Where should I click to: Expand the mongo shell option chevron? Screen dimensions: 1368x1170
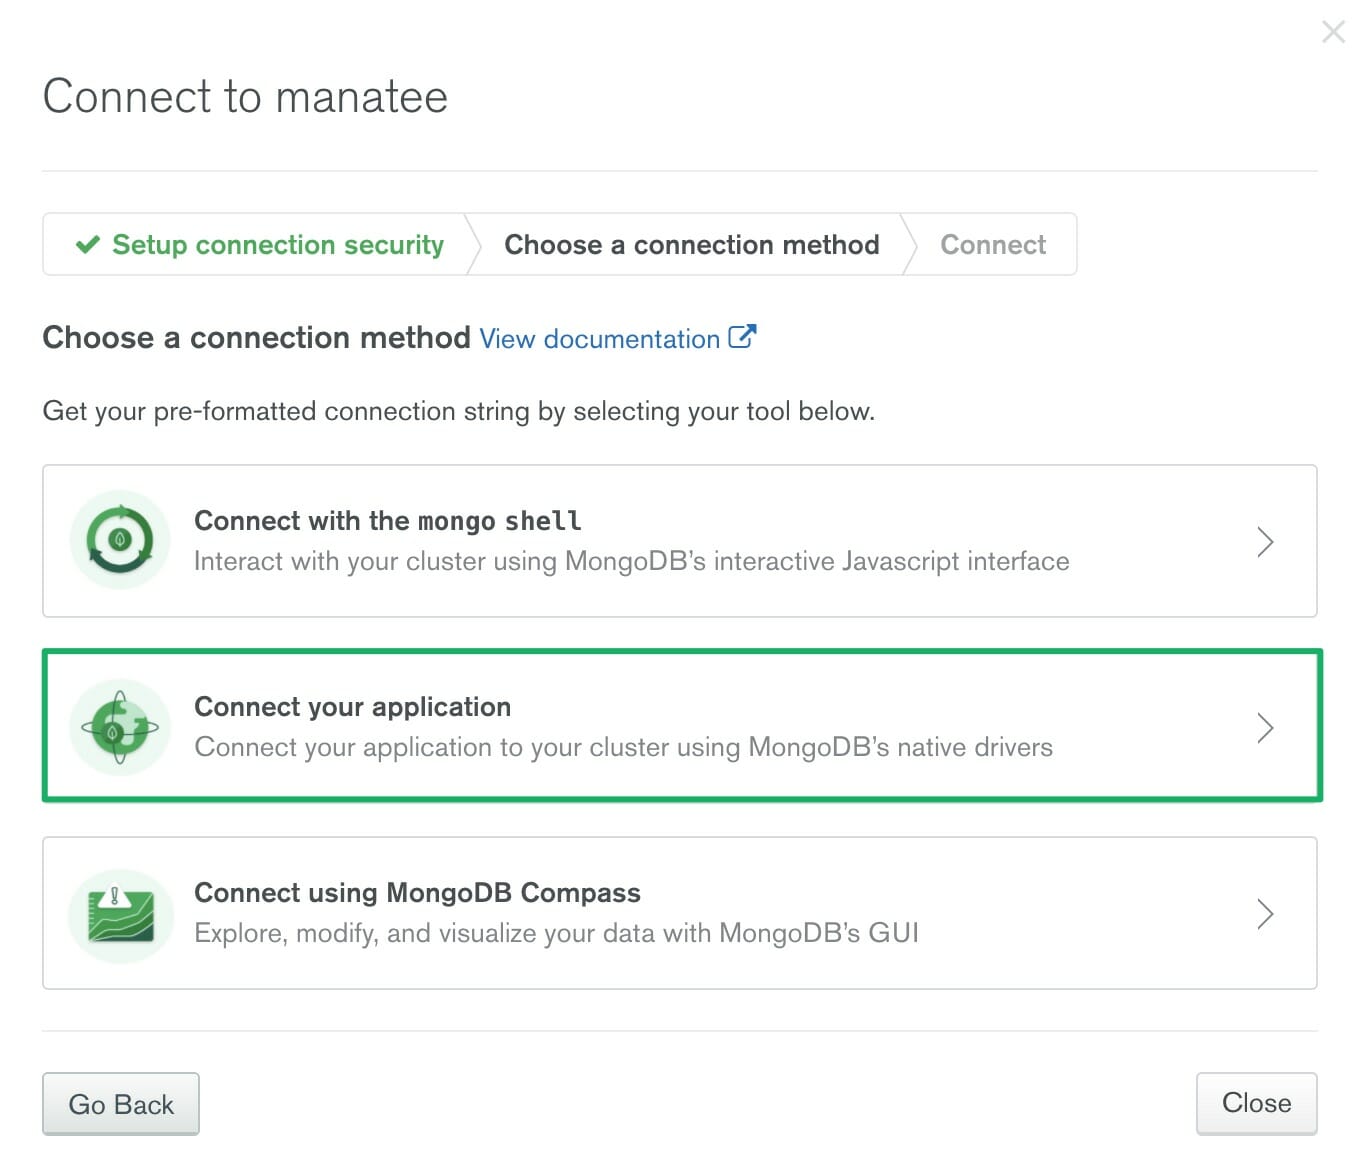pos(1265,542)
